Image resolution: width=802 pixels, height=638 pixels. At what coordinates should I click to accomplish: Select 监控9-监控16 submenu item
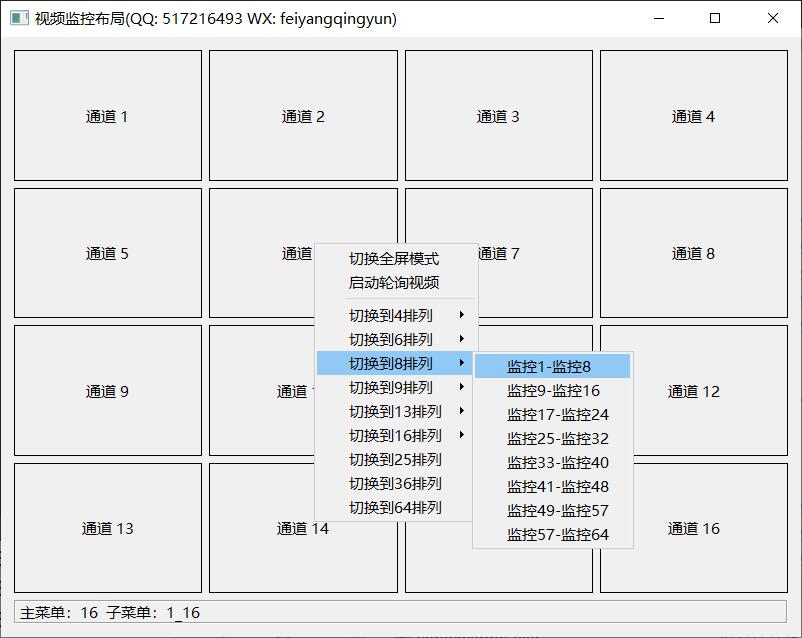point(553,391)
